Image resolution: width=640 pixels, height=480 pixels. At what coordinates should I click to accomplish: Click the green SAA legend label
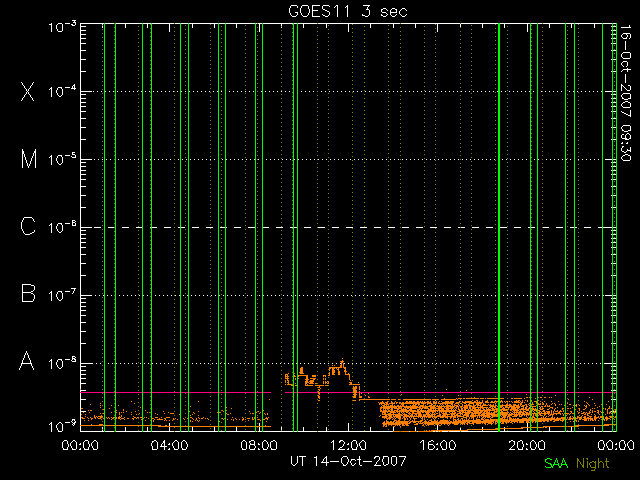click(556, 463)
